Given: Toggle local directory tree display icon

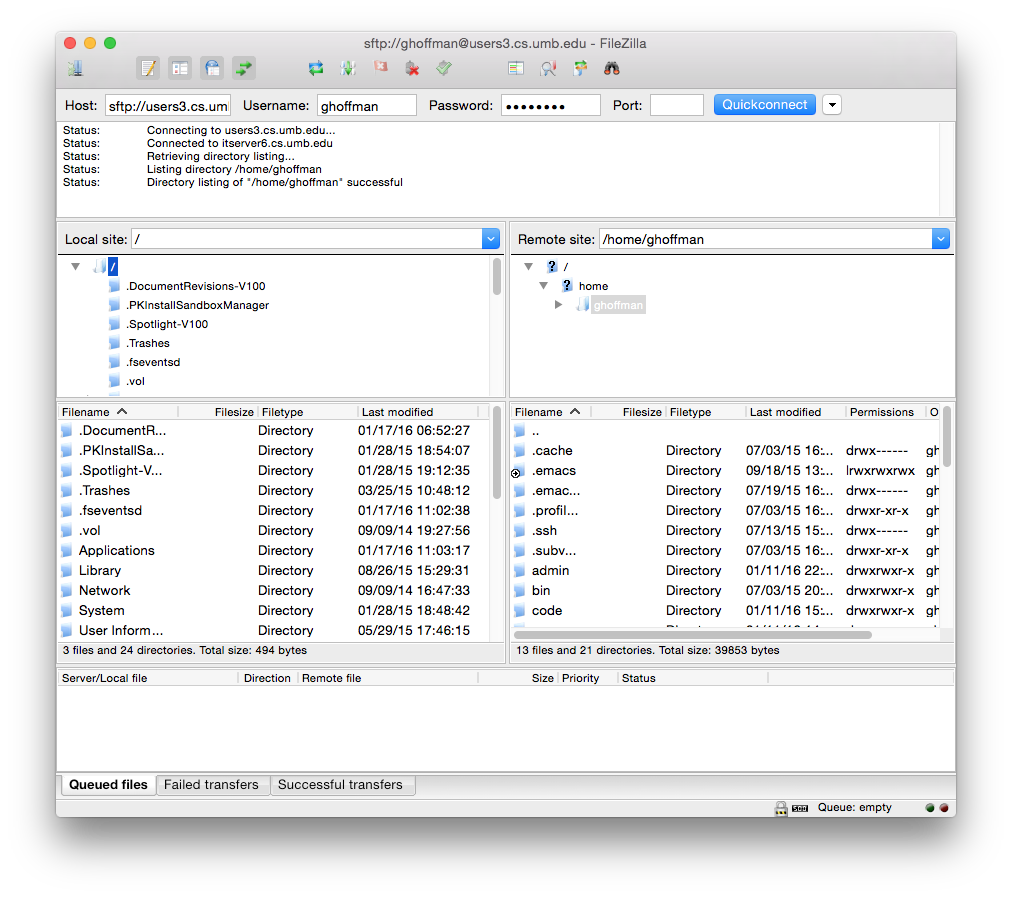Looking at the screenshot, I should pyautogui.click(x=180, y=68).
